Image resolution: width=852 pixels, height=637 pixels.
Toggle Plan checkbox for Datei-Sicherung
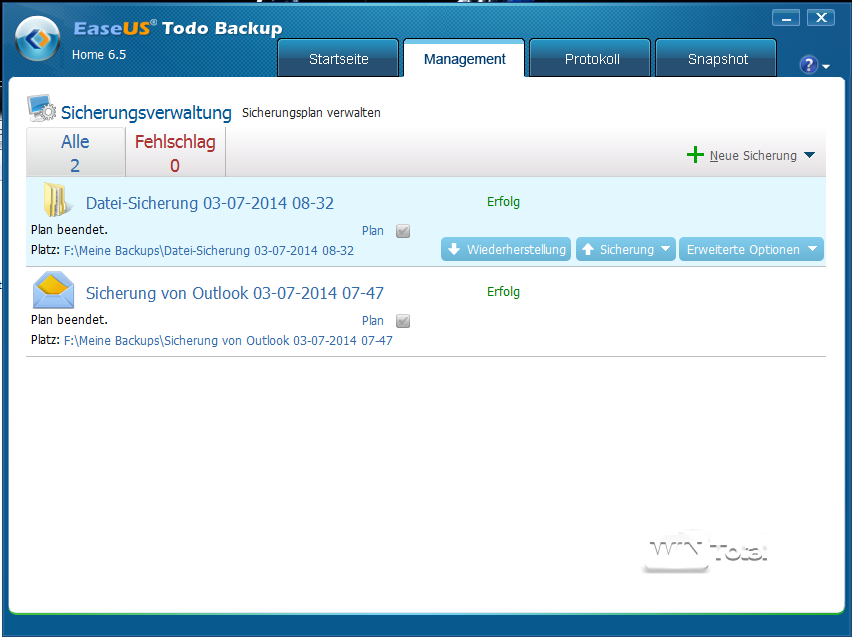click(403, 231)
